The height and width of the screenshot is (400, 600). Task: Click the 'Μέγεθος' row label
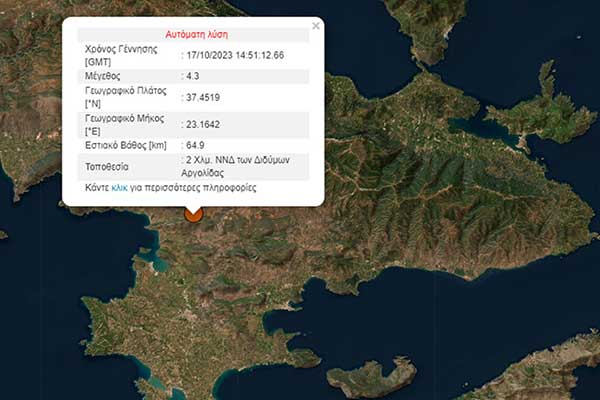[x=104, y=76]
